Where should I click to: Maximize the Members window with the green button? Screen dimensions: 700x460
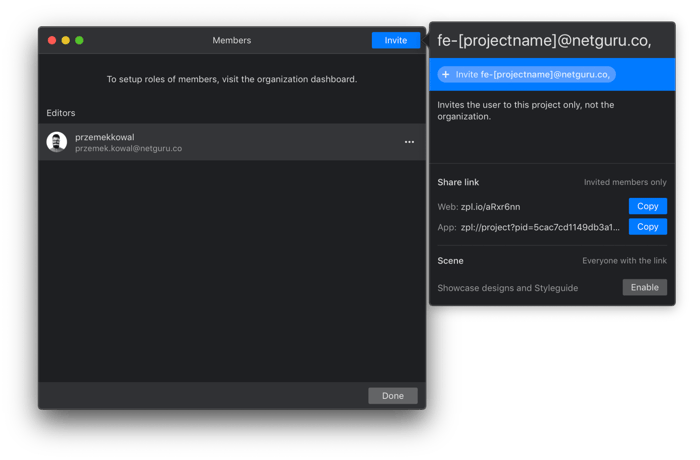[80, 40]
